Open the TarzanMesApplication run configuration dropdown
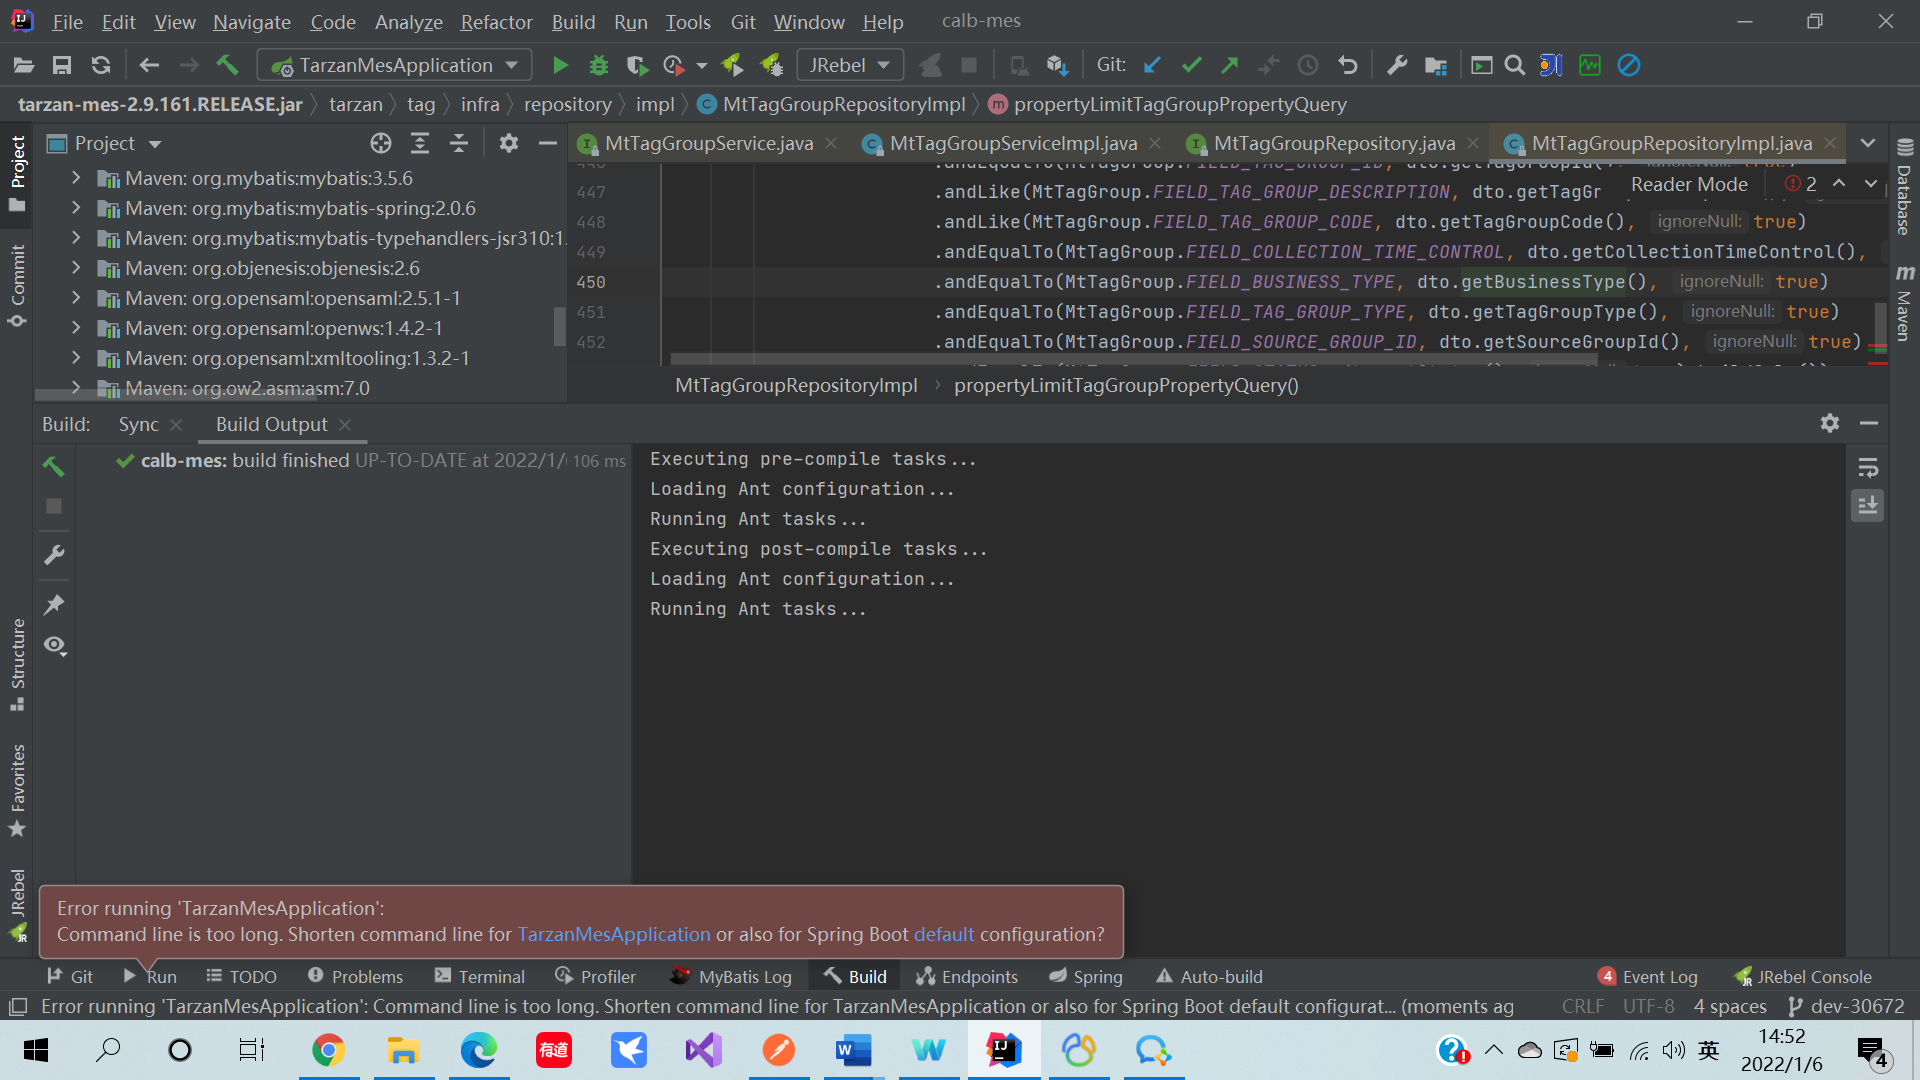This screenshot has width=1920, height=1080. coord(395,65)
